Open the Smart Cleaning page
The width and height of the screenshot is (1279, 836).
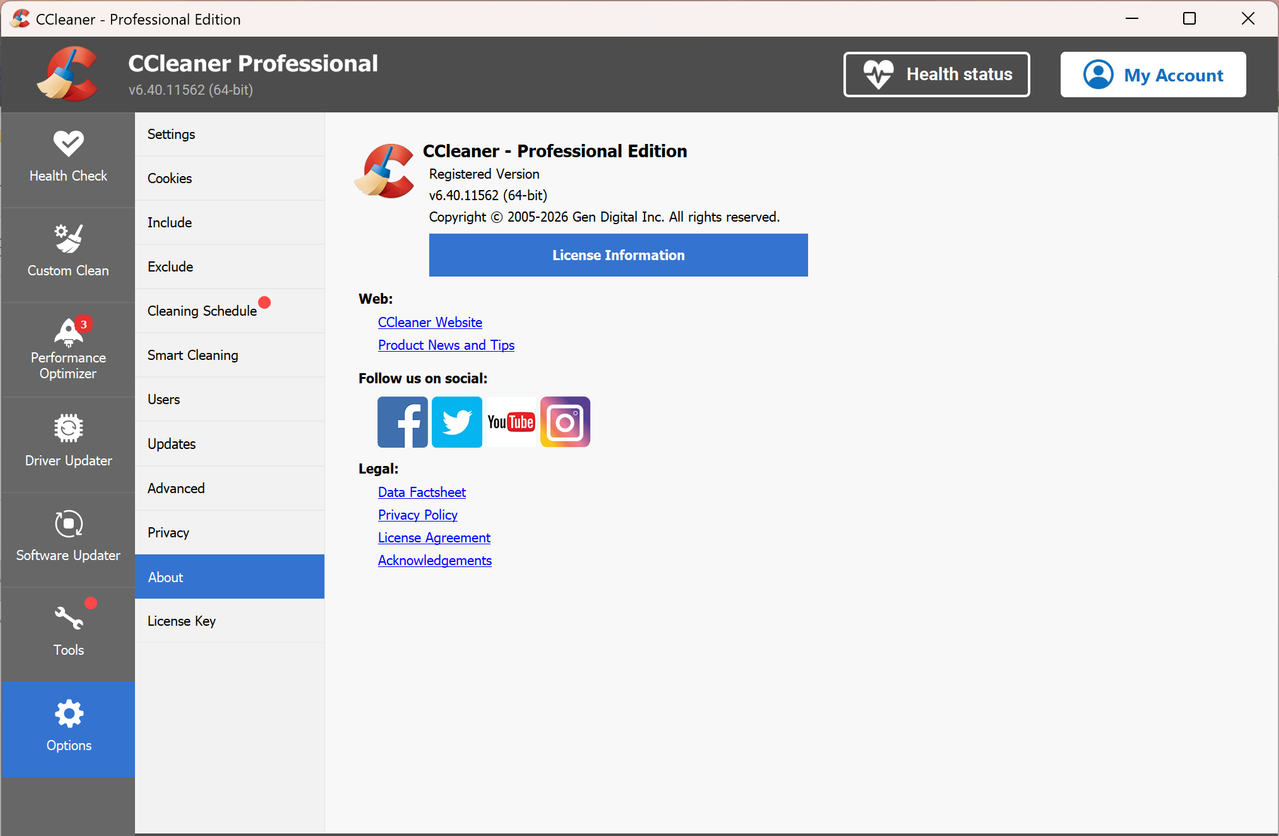(x=230, y=355)
